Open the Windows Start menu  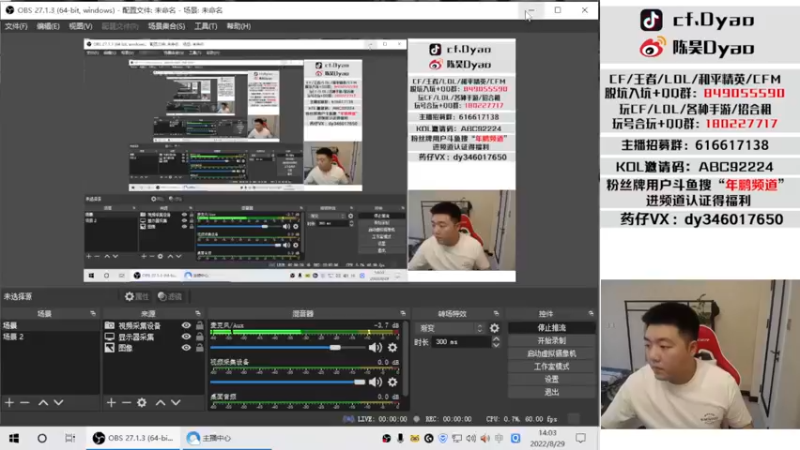(14, 438)
